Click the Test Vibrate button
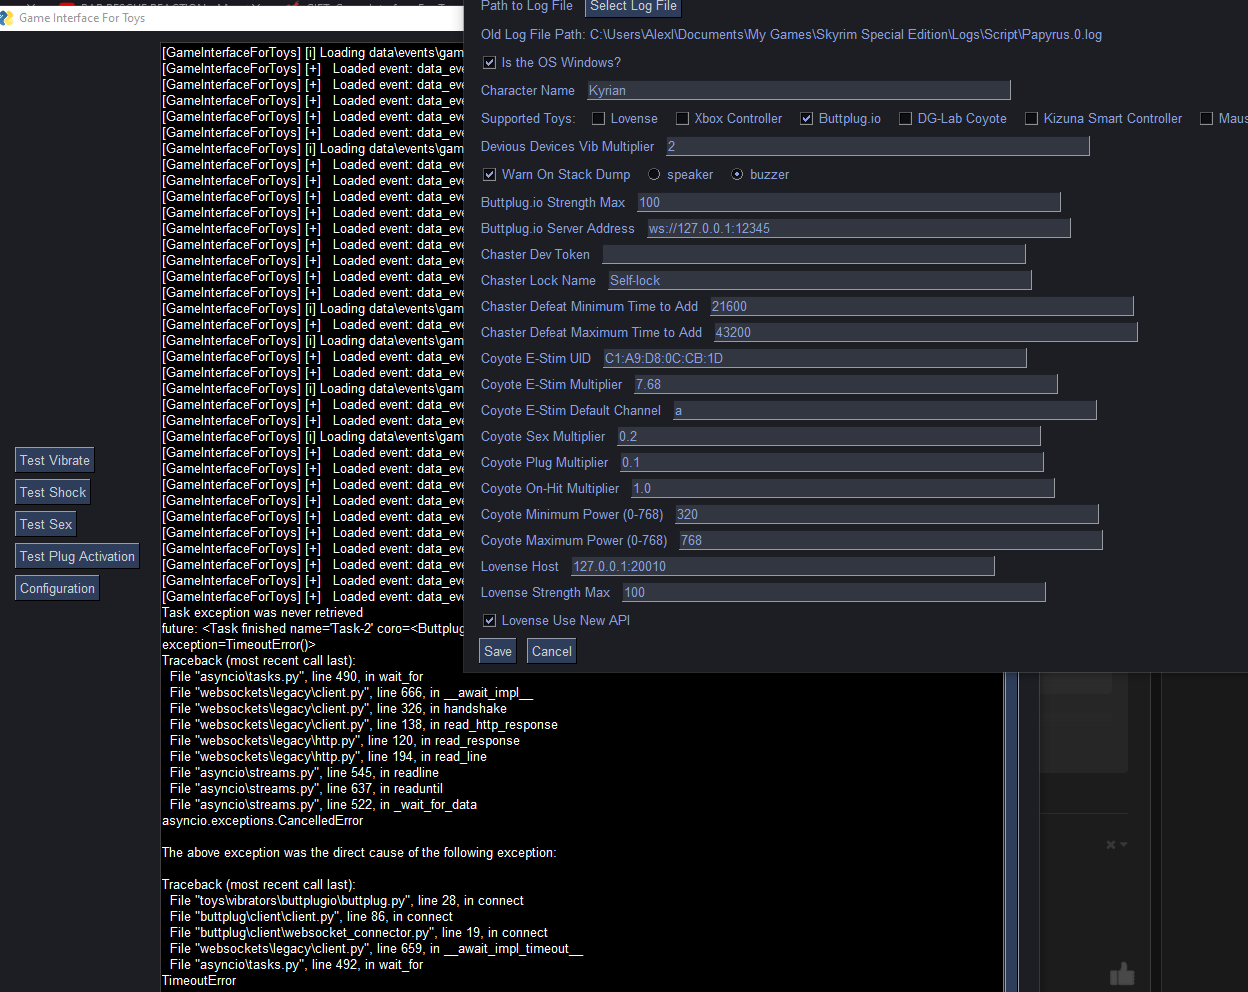This screenshot has width=1248, height=992. click(55, 460)
